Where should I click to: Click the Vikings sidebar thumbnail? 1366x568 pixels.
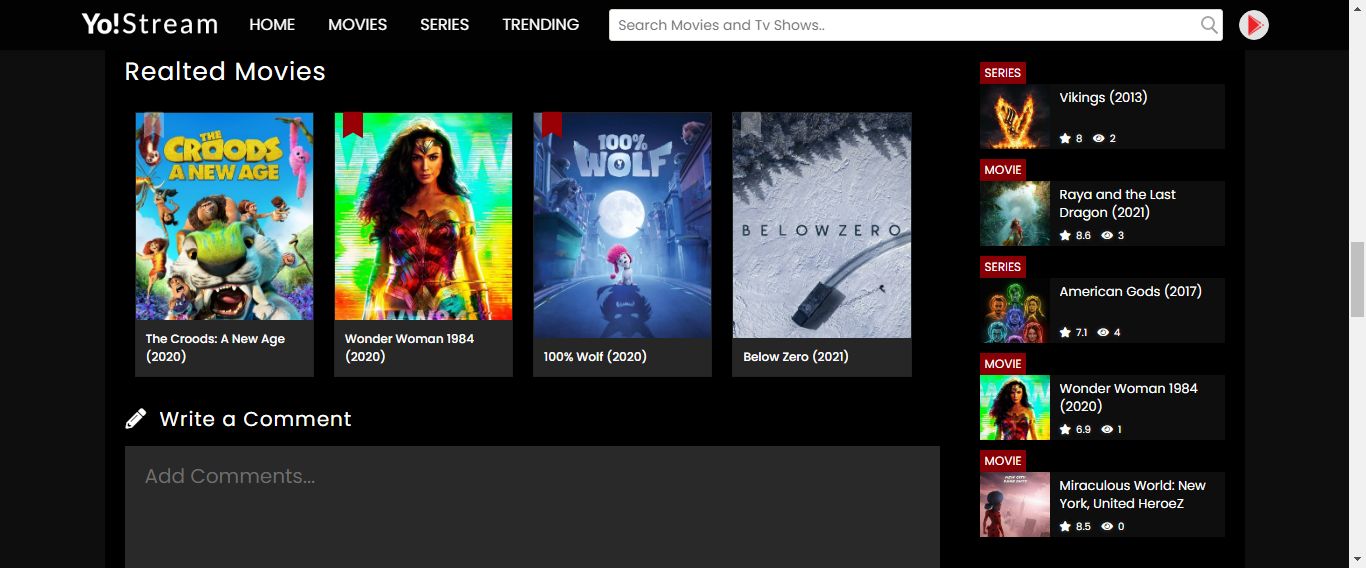point(1015,116)
